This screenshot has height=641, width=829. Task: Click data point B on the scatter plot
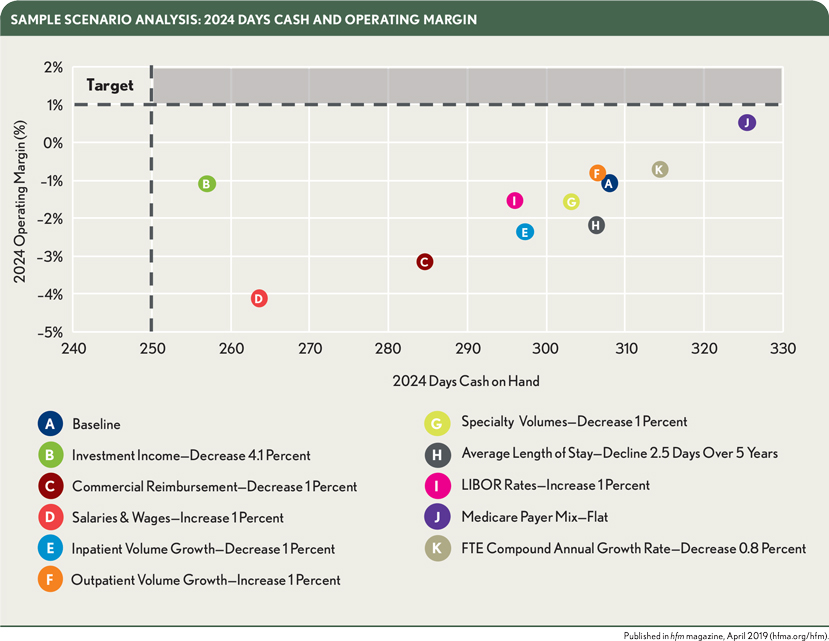[206, 184]
